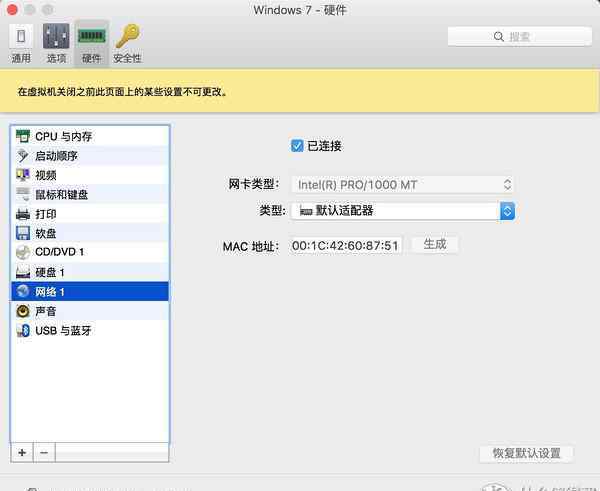Click the 鼠标和键盘 keyboard icon
This screenshot has height=491, width=600.
[23, 194]
